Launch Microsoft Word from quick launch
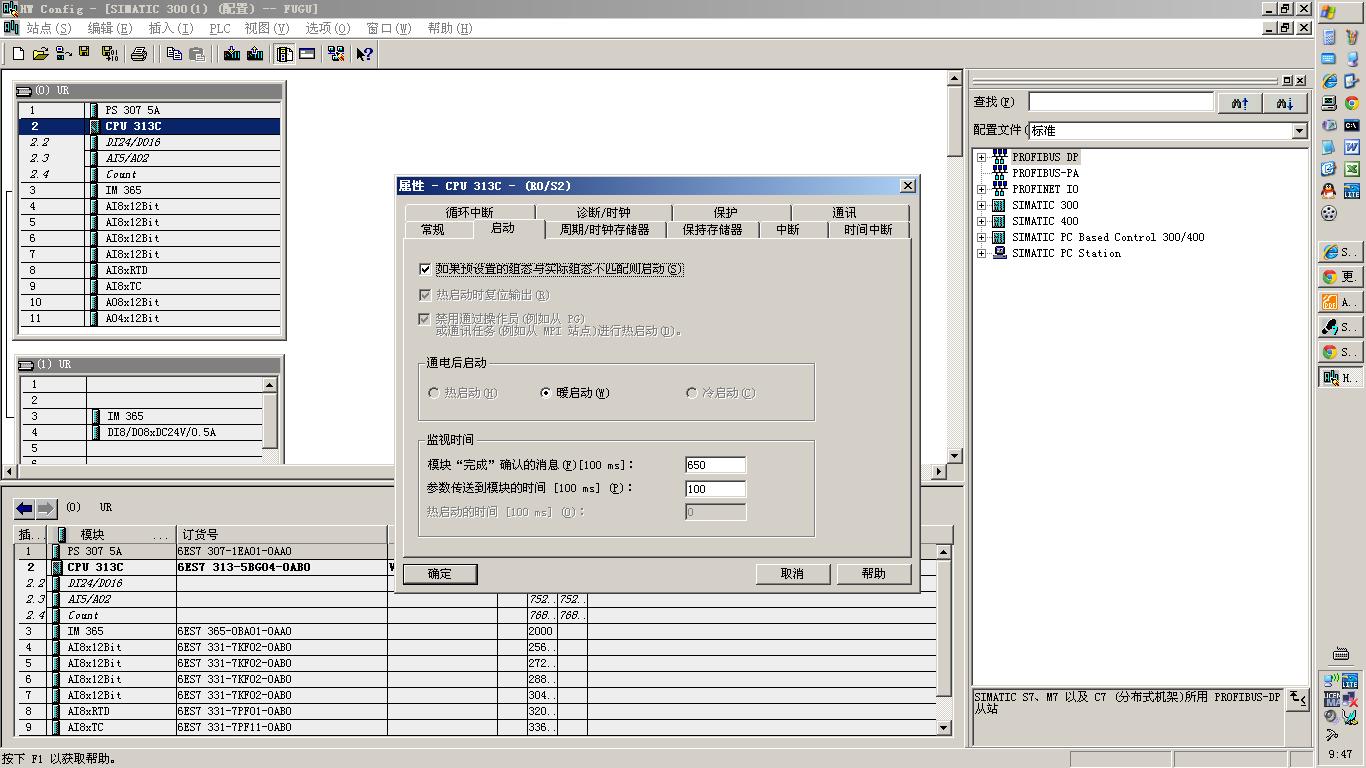This screenshot has height=768, width=1366. [x=1351, y=147]
